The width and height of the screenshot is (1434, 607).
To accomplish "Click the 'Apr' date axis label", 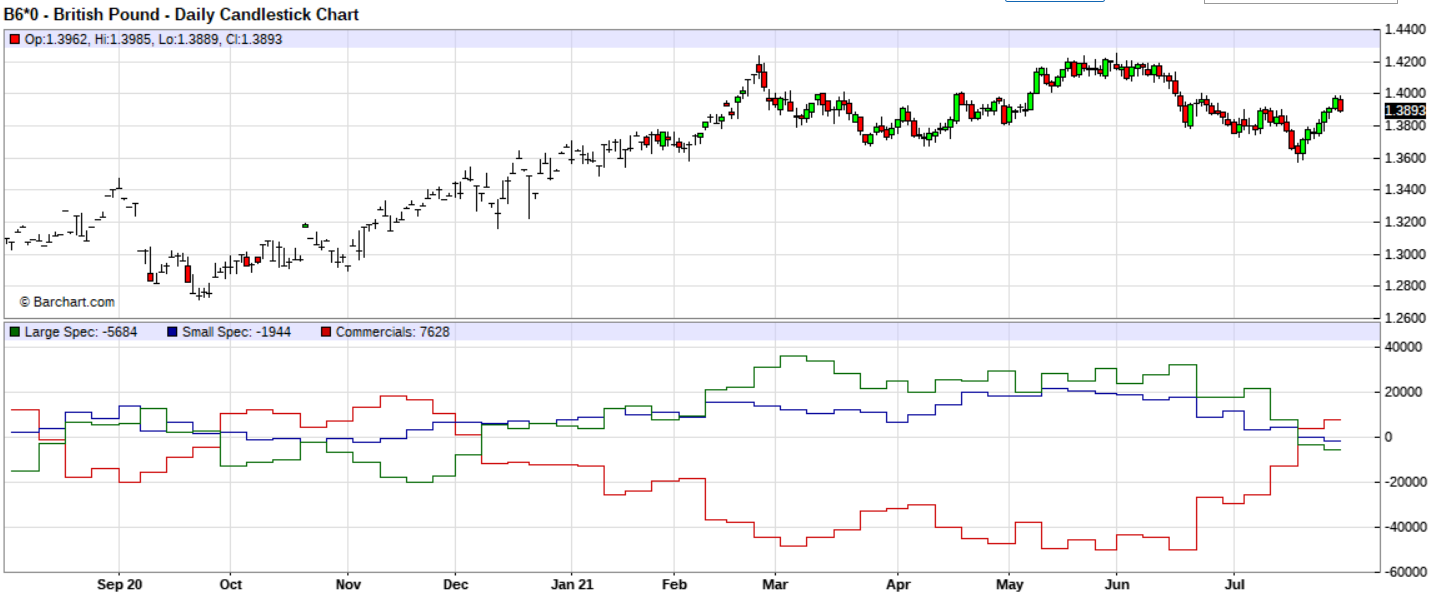I will coord(898,585).
